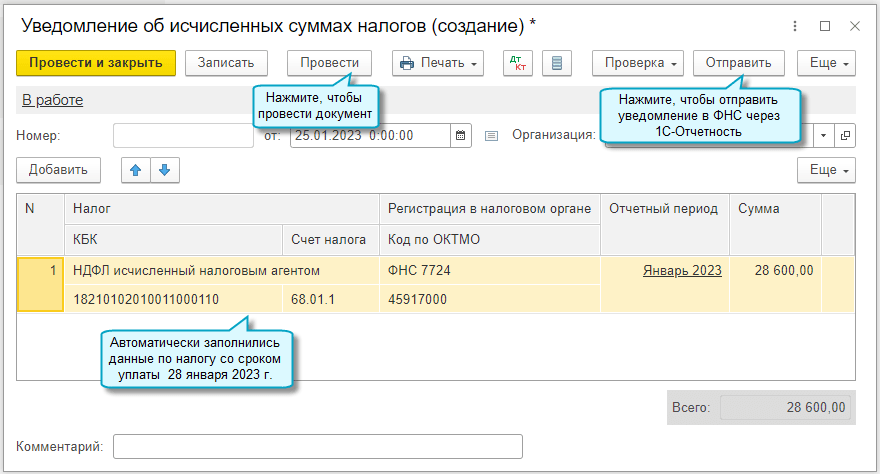This screenshot has width=880, height=474.
Task: Click the Отправить button
Action: pyautogui.click(x=738, y=63)
